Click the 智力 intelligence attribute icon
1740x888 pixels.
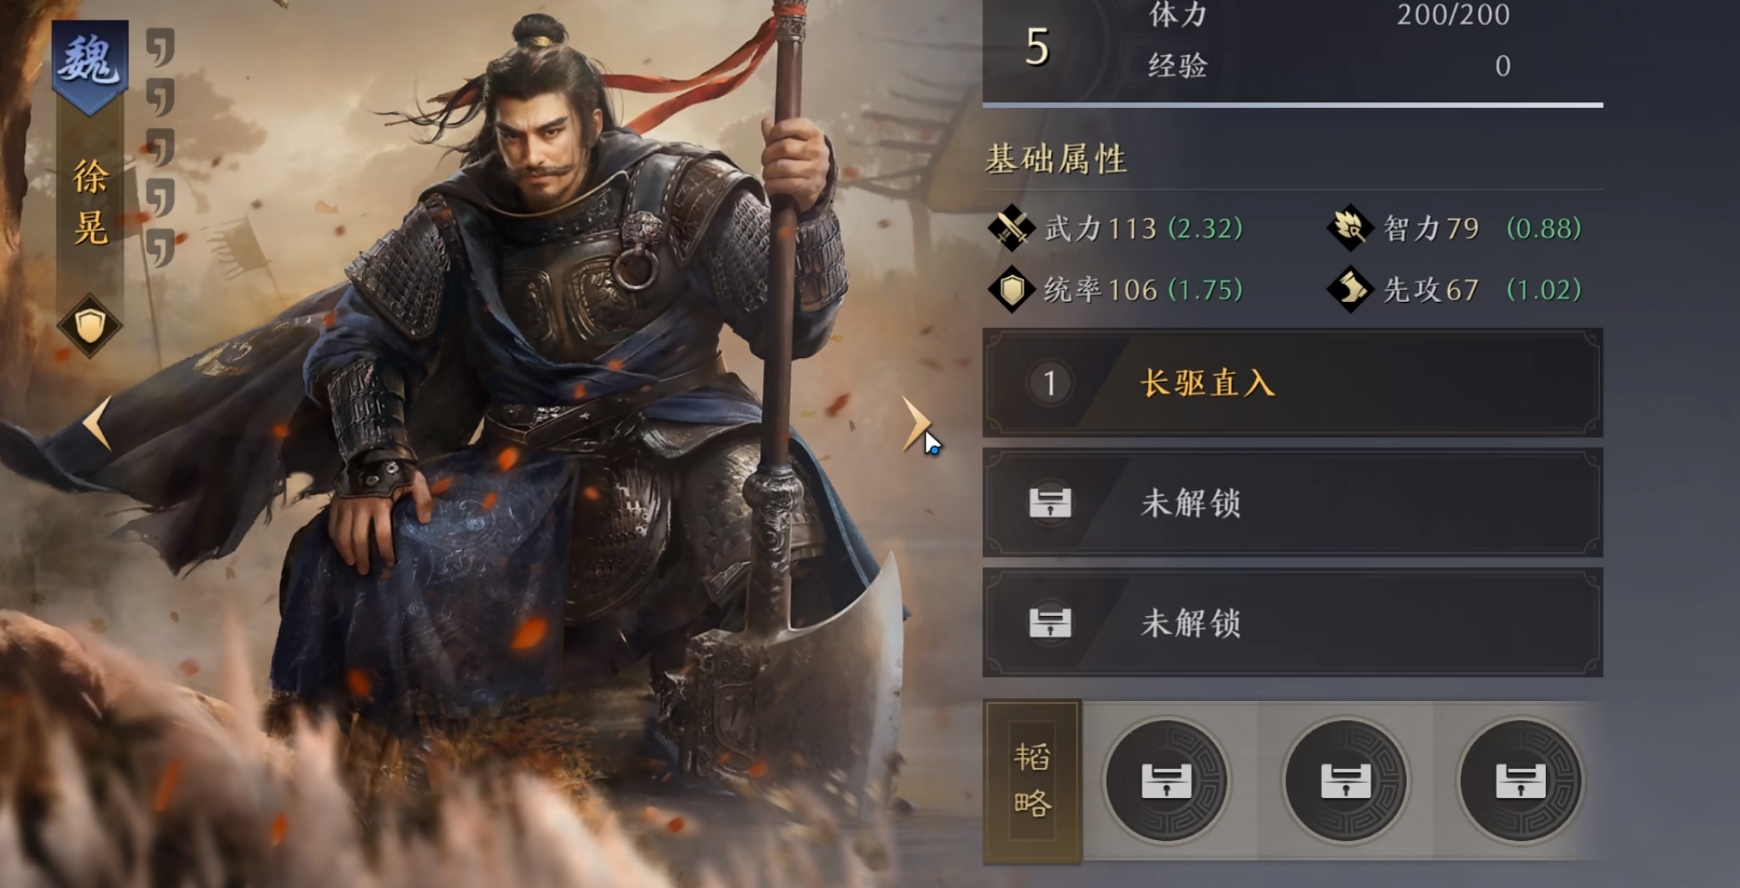[1350, 228]
